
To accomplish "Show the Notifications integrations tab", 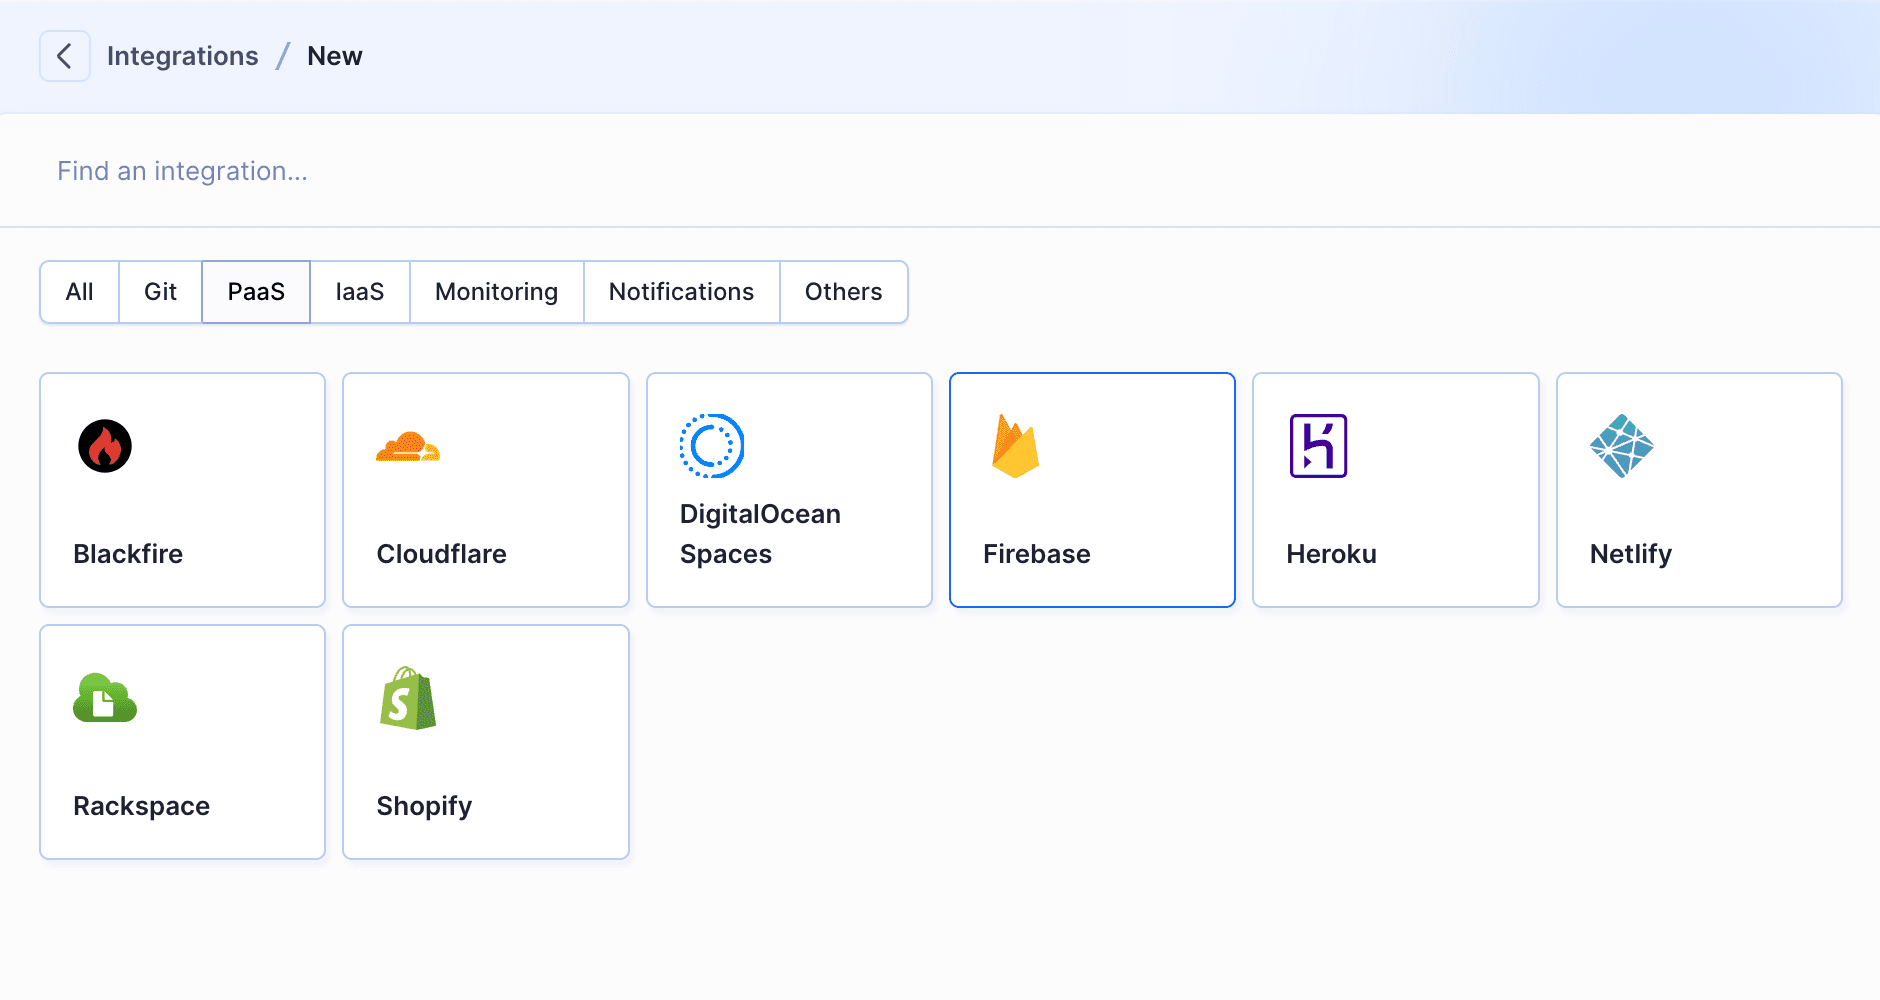I will coord(682,292).
